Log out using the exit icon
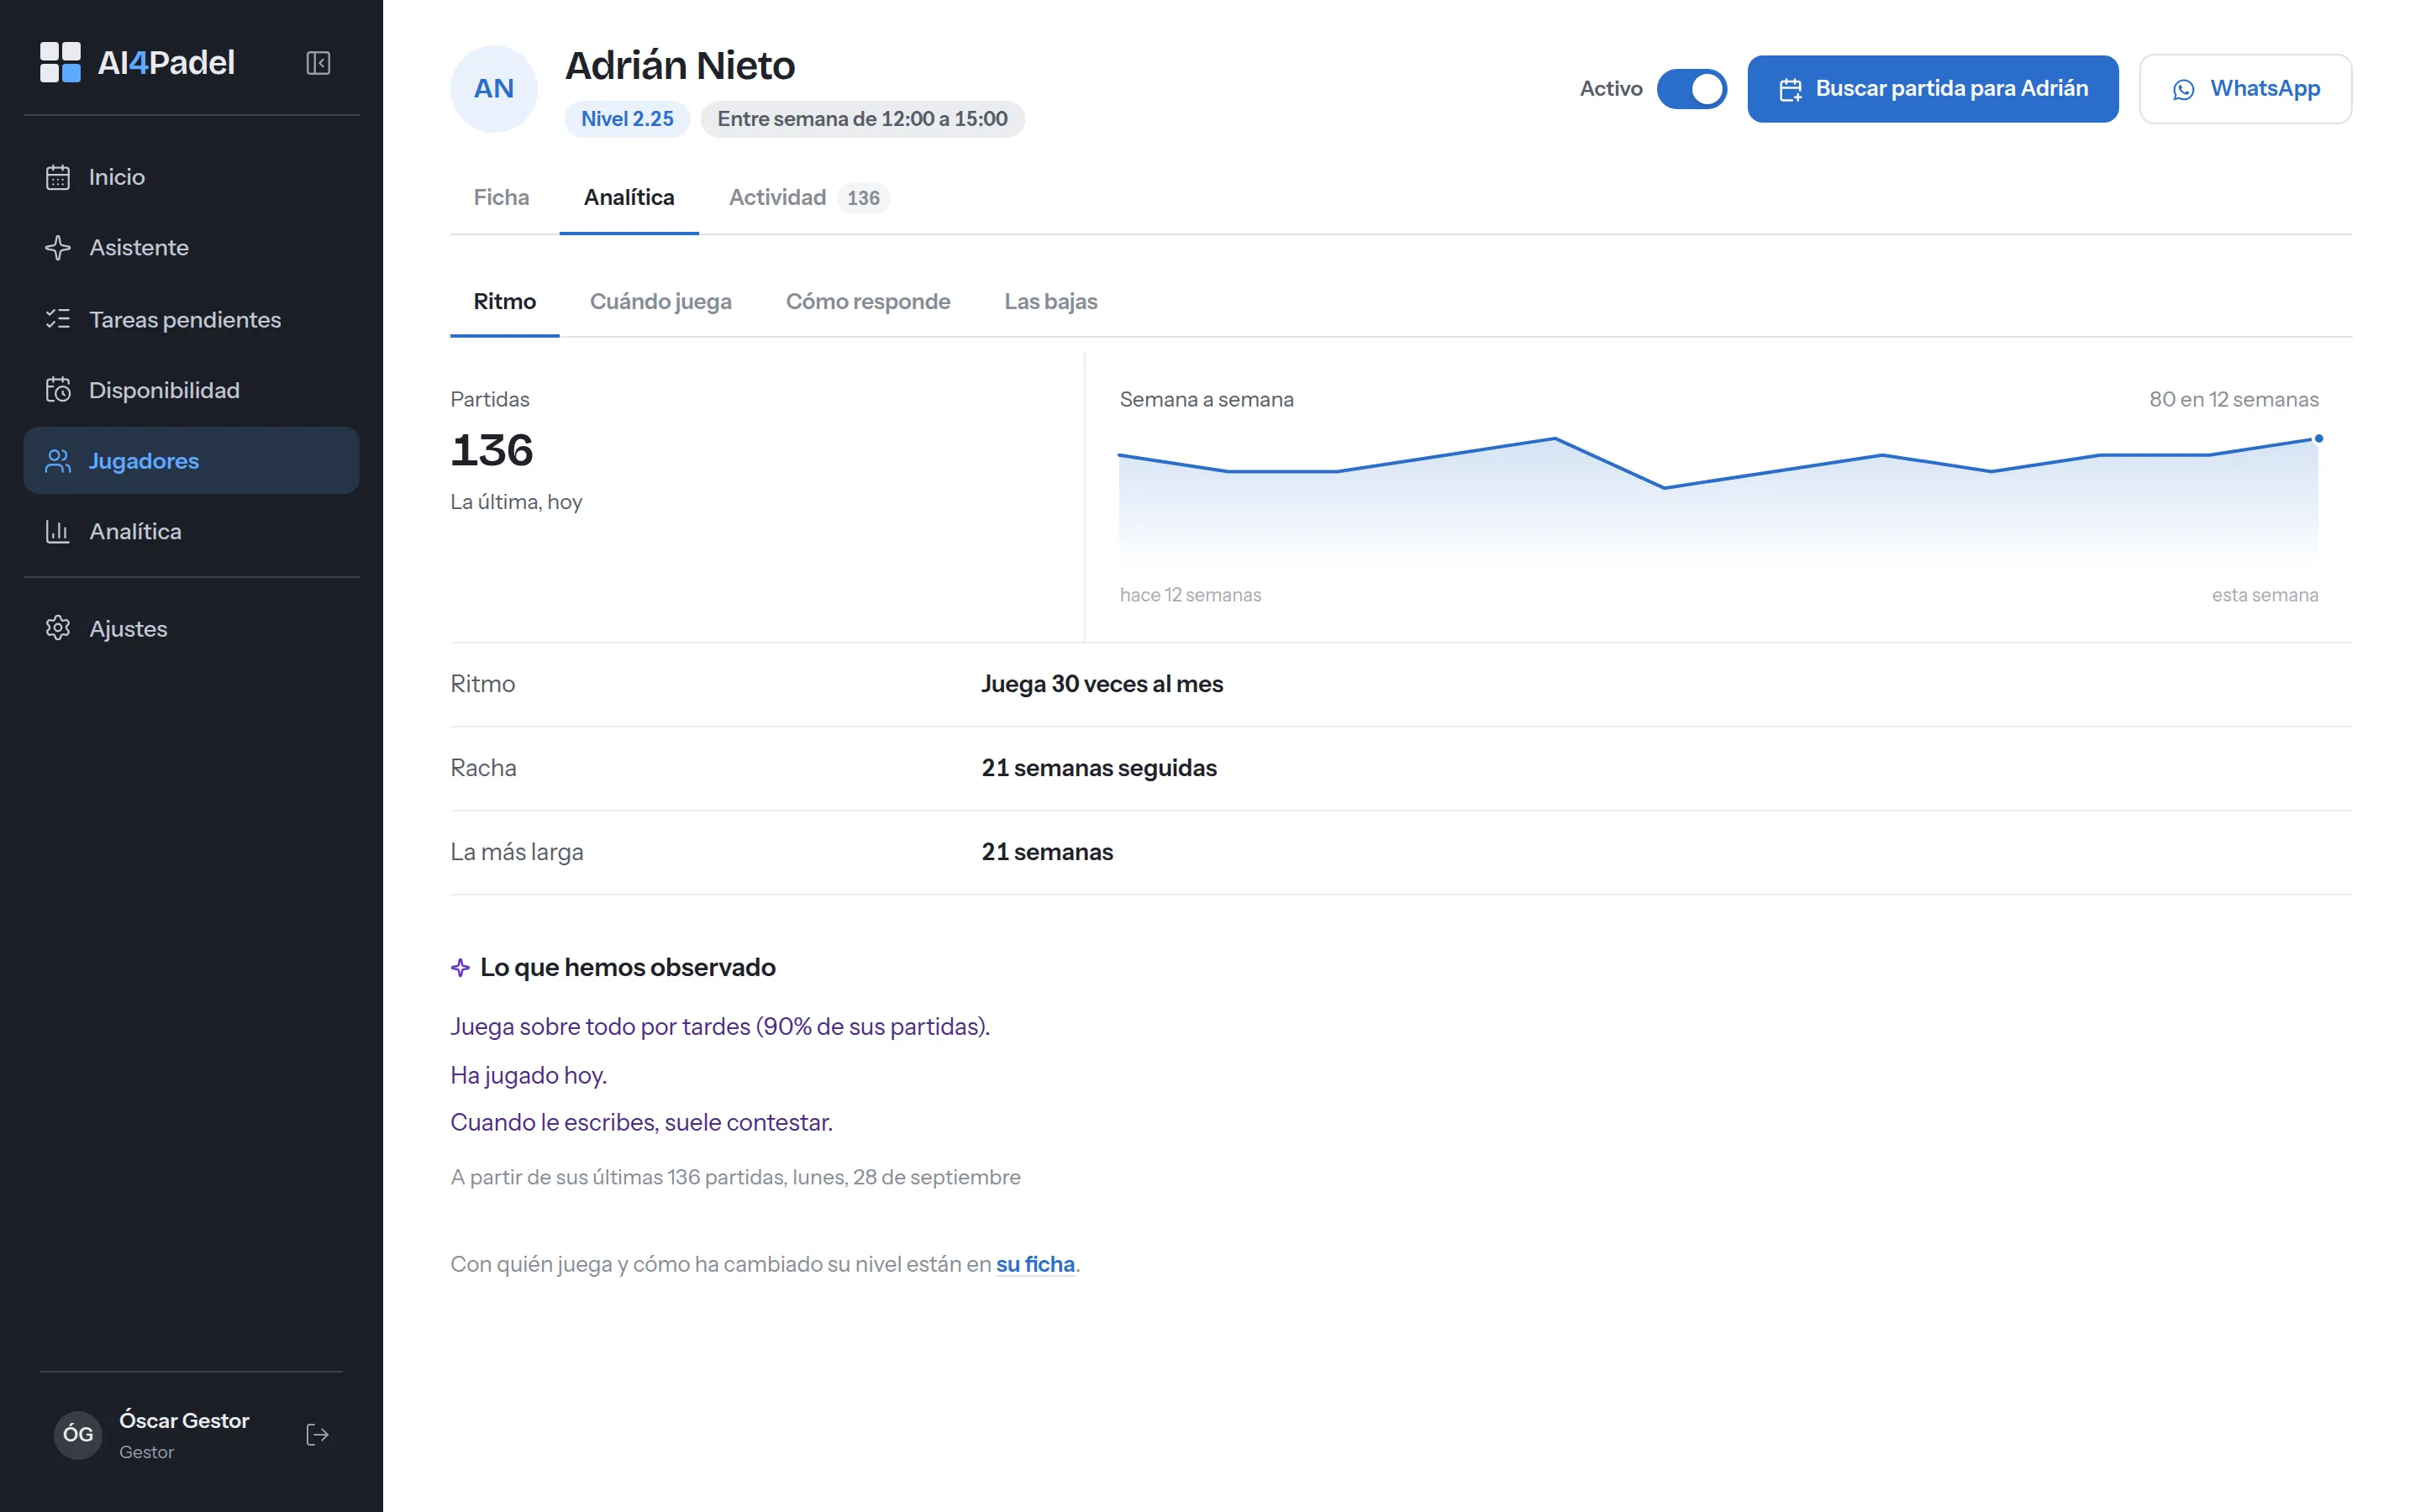The height and width of the screenshot is (1512, 2420). click(317, 1435)
